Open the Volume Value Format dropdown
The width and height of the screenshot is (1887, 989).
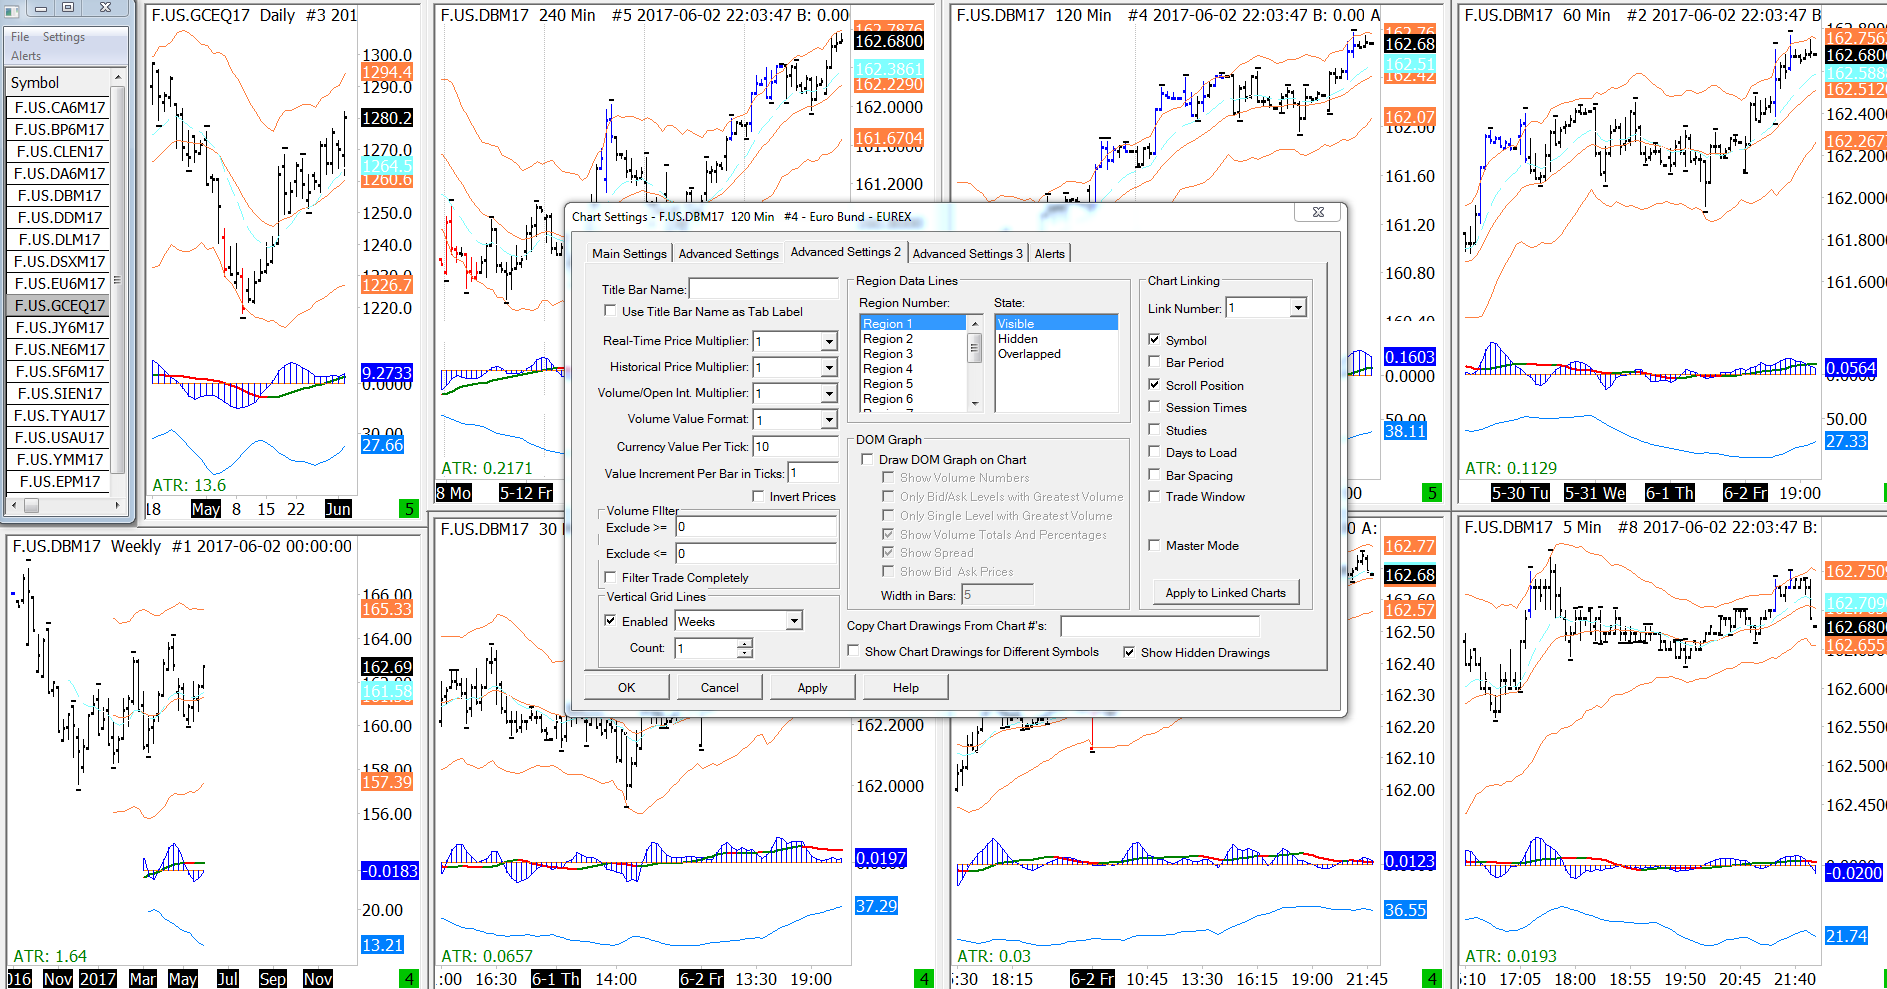click(x=829, y=420)
